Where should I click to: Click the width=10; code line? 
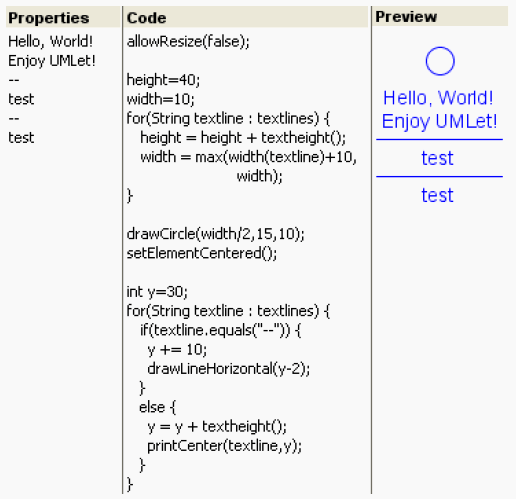(160, 99)
